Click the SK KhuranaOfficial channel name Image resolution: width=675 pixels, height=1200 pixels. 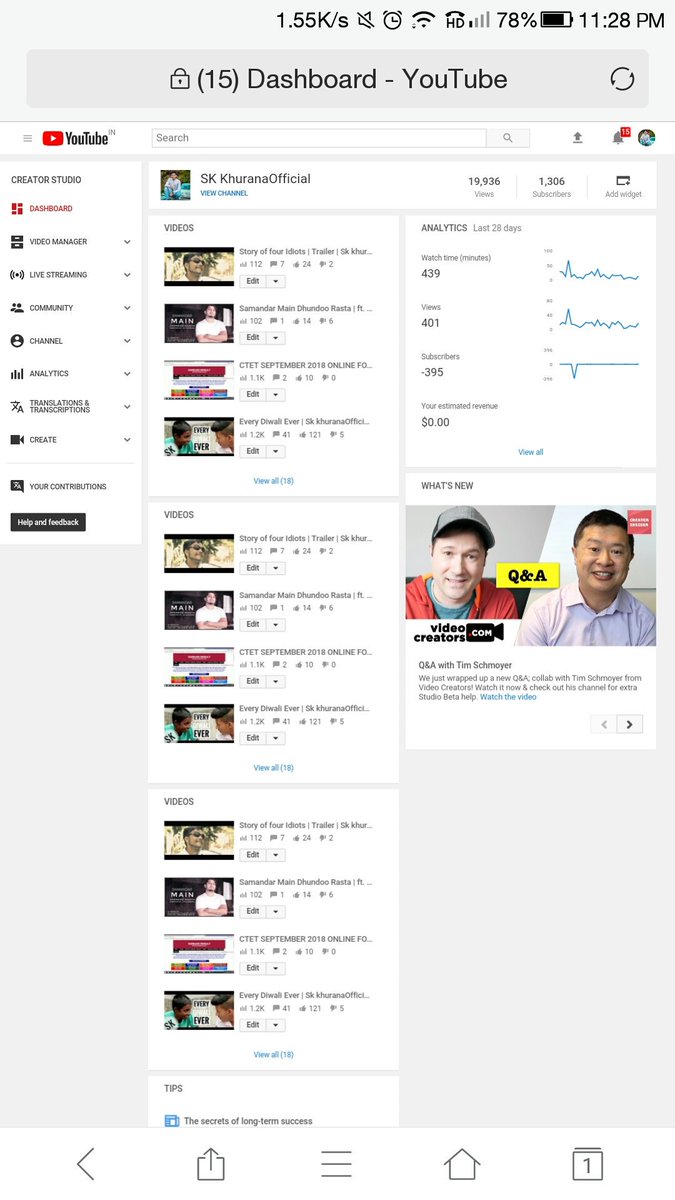click(x=256, y=179)
